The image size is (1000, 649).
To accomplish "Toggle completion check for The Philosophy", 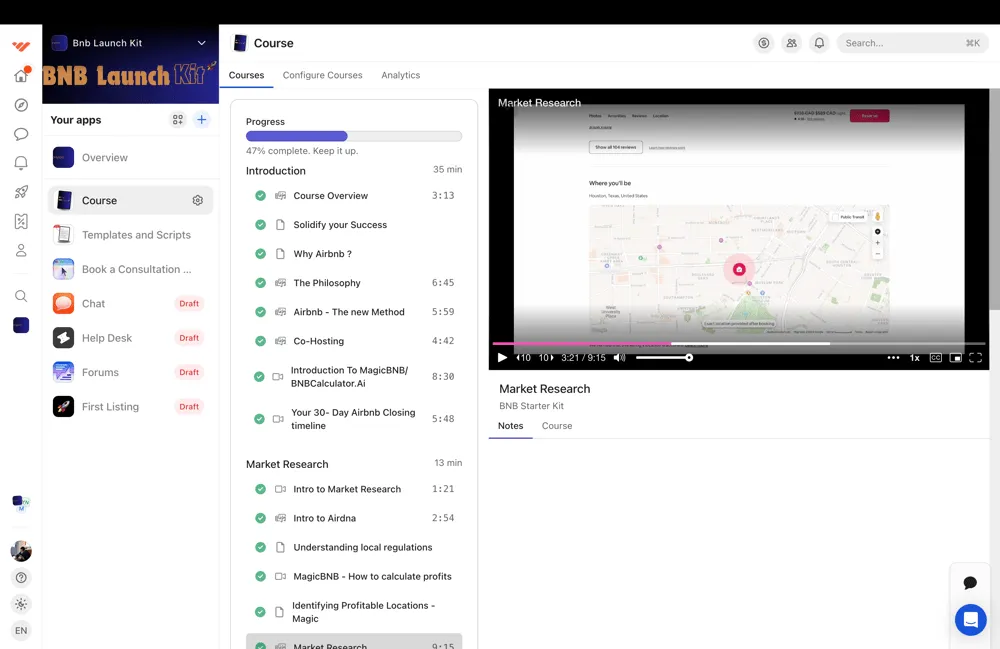I will (260, 282).
